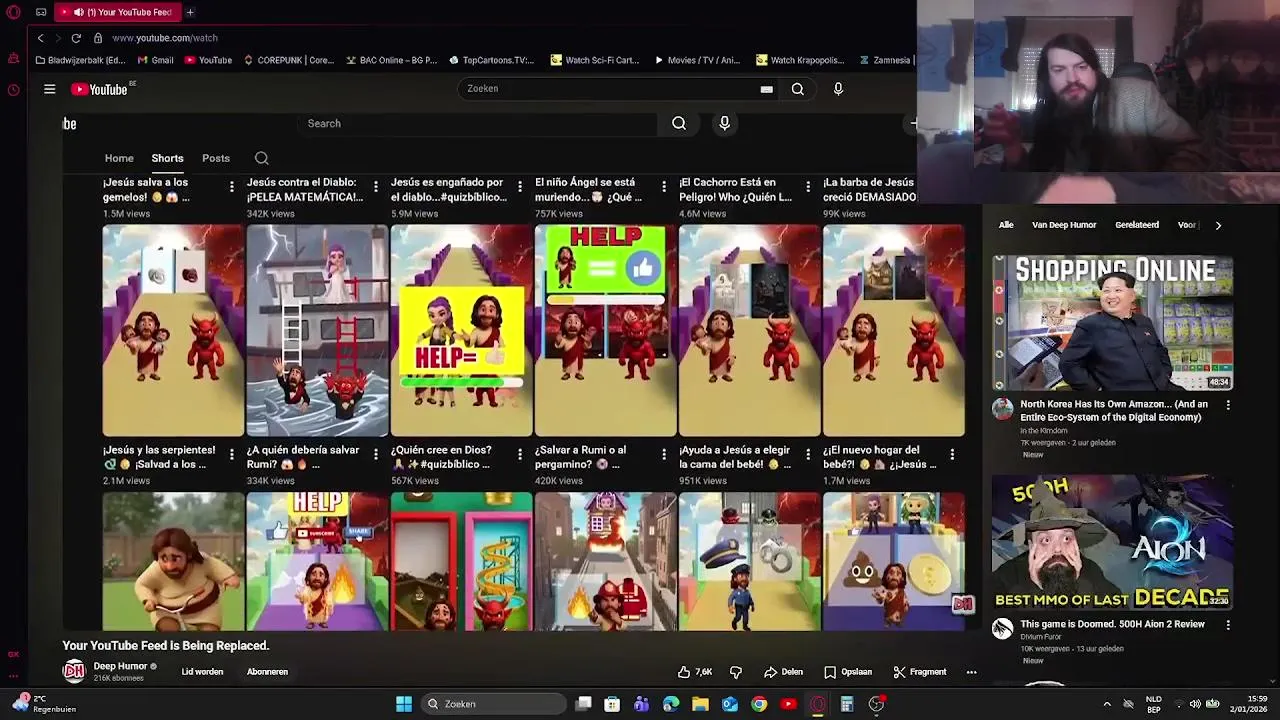1280x720 pixels.
Task: Open 'SHOPPING ONLINE' North Korea thumbnail
Action: point(1112,323)
